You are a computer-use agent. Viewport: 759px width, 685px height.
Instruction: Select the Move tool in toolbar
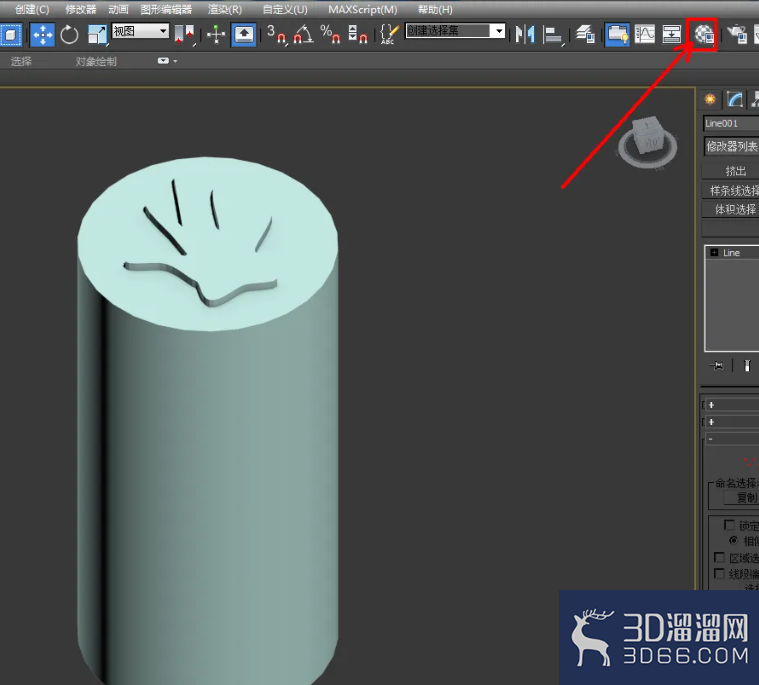click(43, 35)
